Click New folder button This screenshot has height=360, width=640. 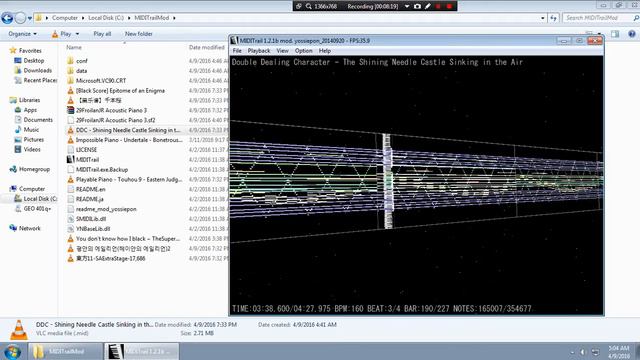(x=139, y=34)
